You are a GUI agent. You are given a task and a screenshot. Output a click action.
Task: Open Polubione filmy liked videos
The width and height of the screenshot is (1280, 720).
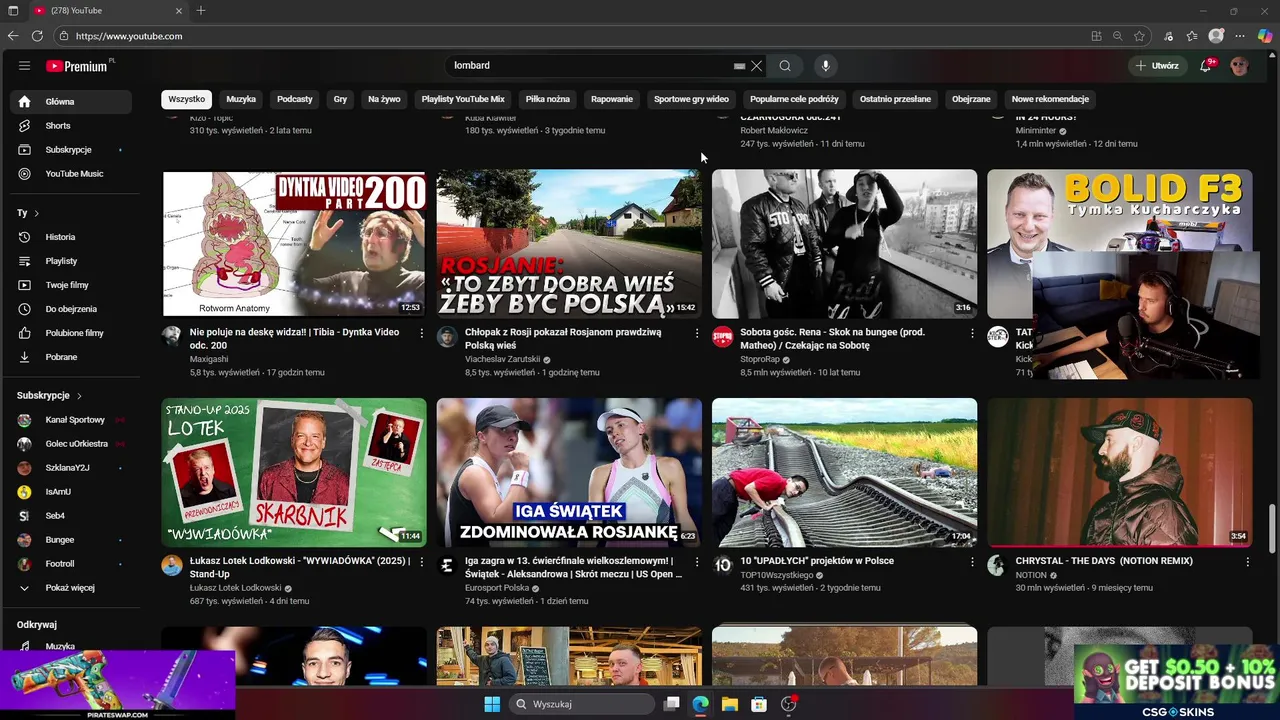(70, 333)
